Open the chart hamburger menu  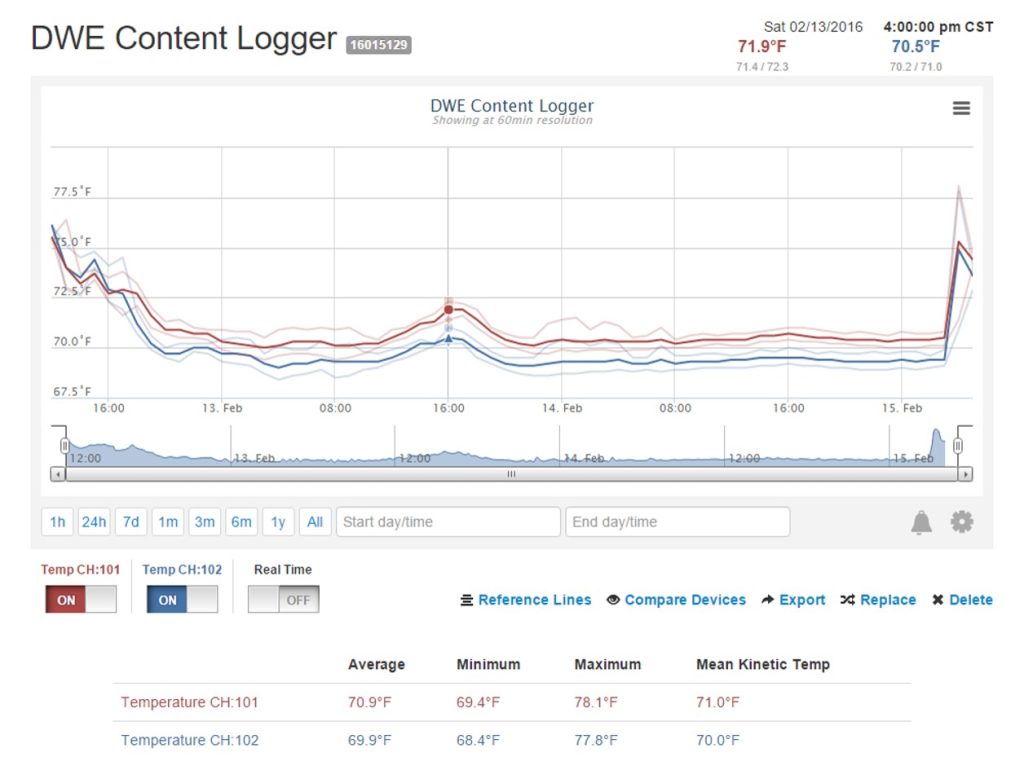point(961,108)
